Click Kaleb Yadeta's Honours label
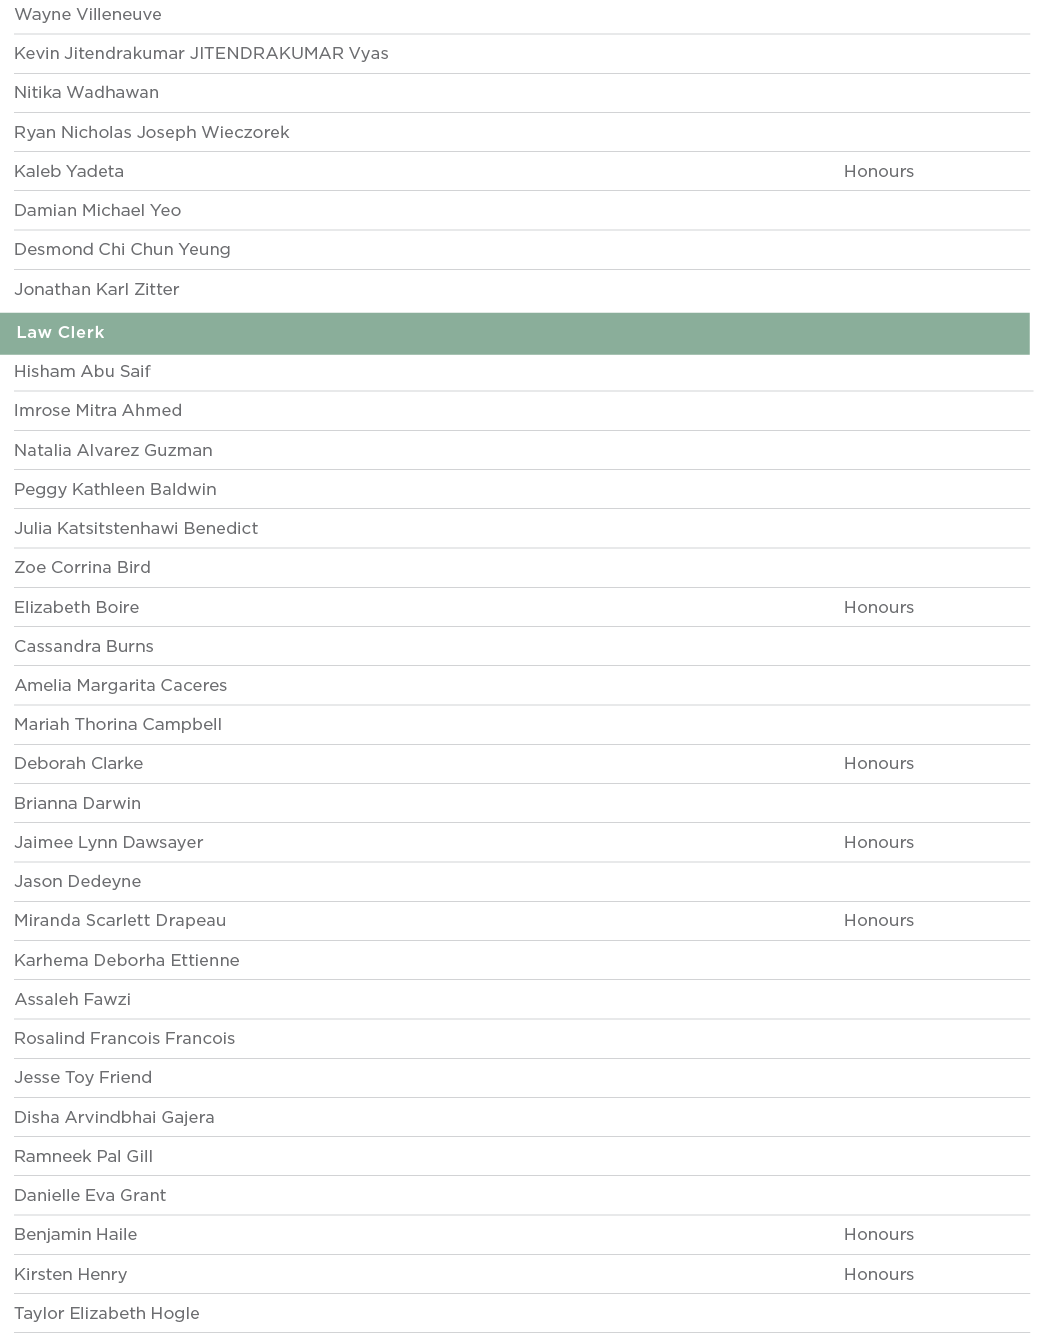 pos(878,172)
